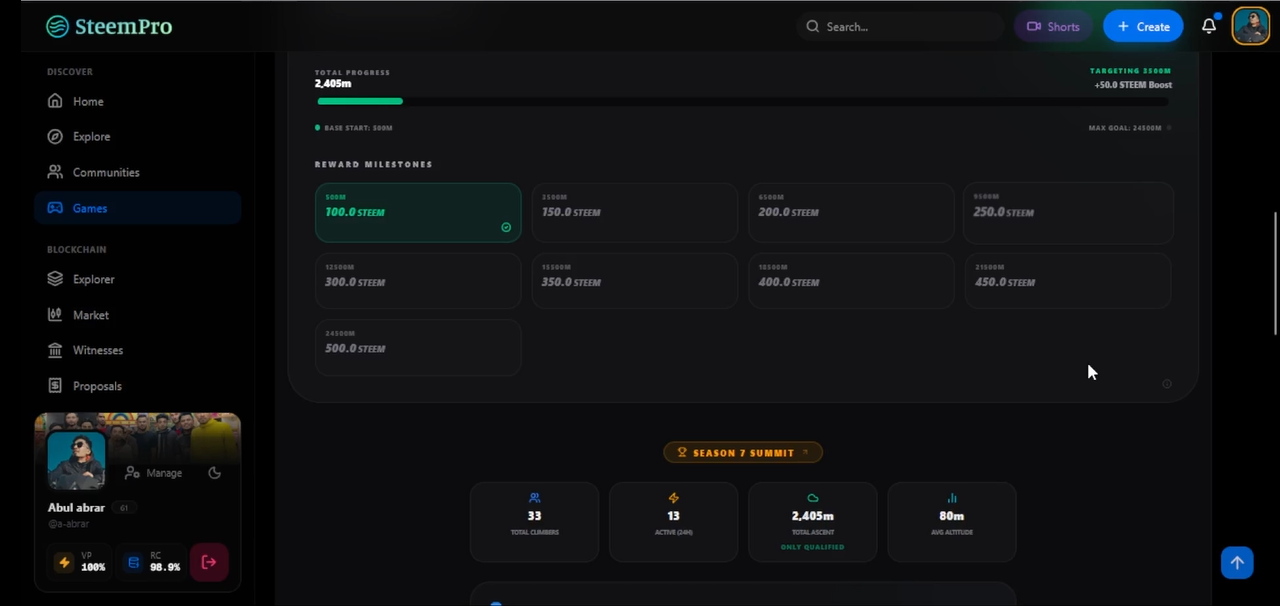Click the Abul abrar profile name
This screenshot has width=1280, height=606.
pyautogui.click(x=76, y=507)
